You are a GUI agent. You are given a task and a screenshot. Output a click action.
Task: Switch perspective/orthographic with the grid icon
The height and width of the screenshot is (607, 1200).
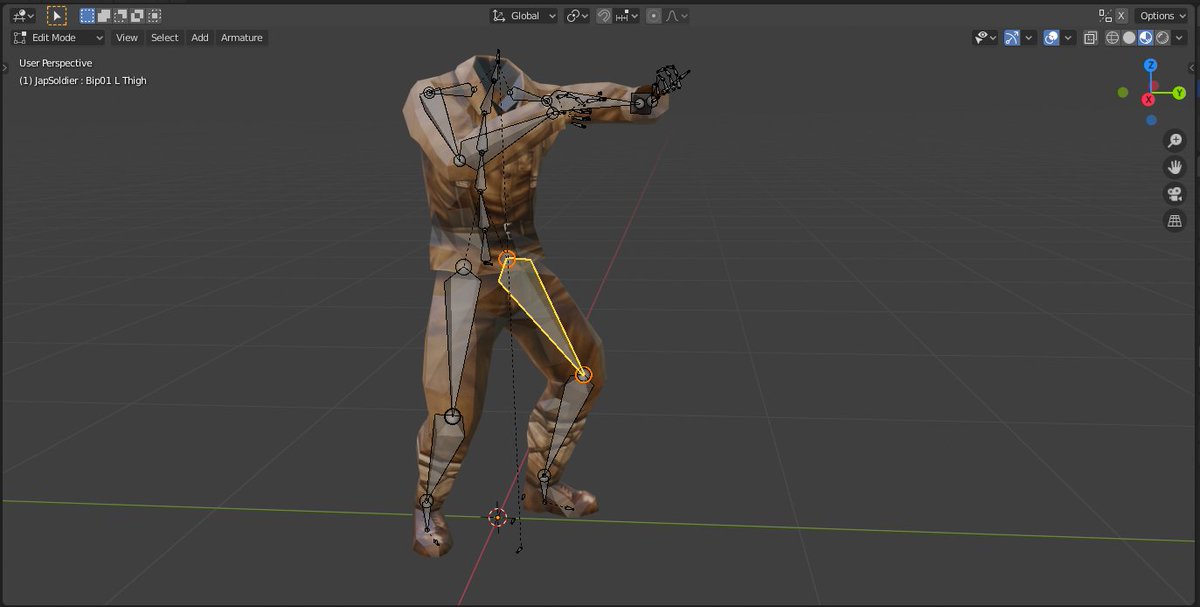pyautogui.click(x=1175, y=221)
